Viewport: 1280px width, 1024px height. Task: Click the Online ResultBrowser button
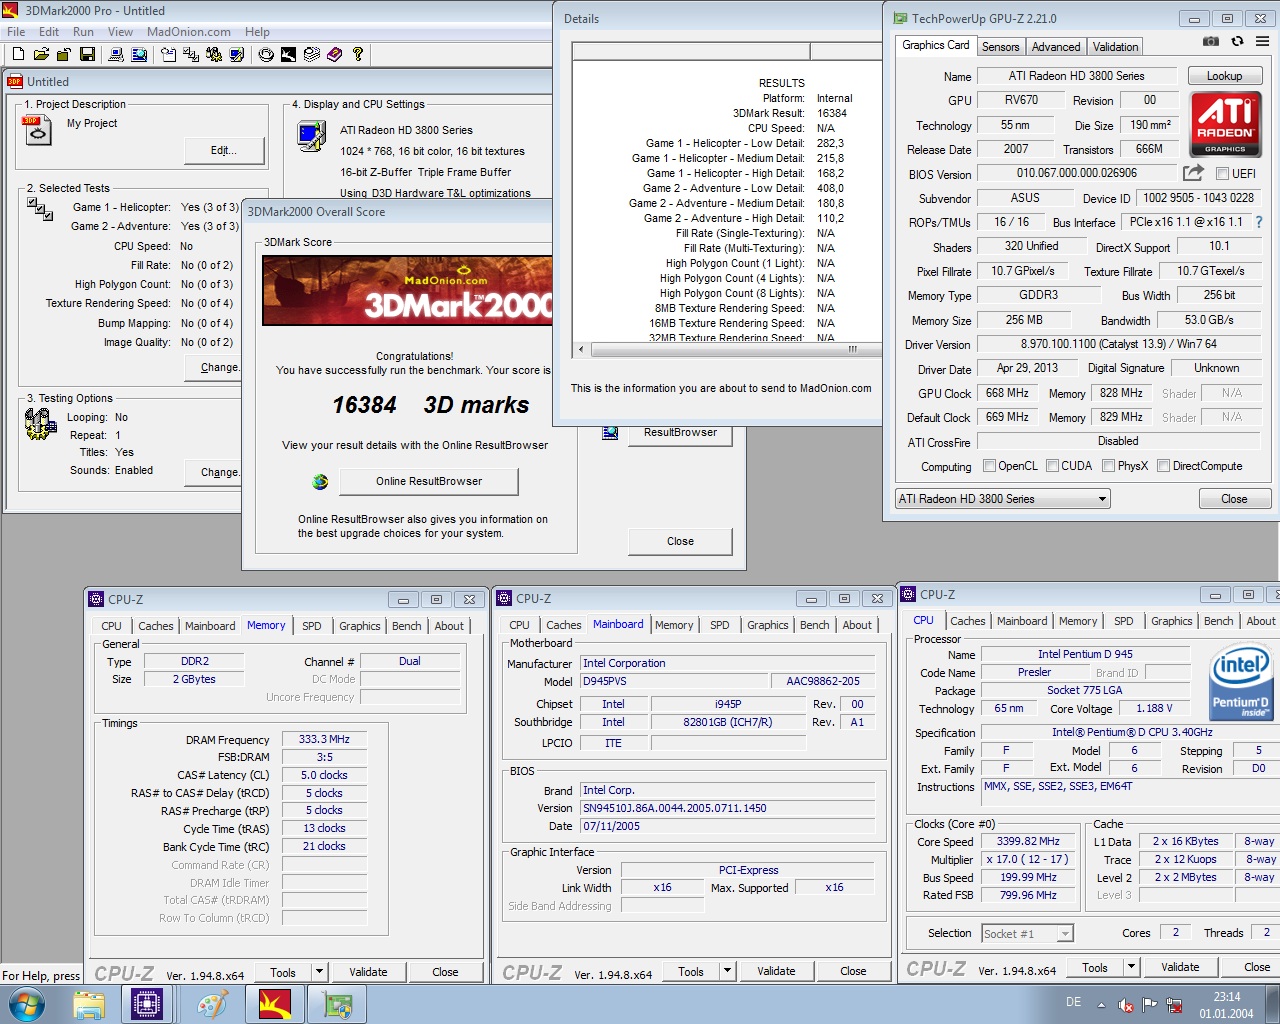pos(429,482)
